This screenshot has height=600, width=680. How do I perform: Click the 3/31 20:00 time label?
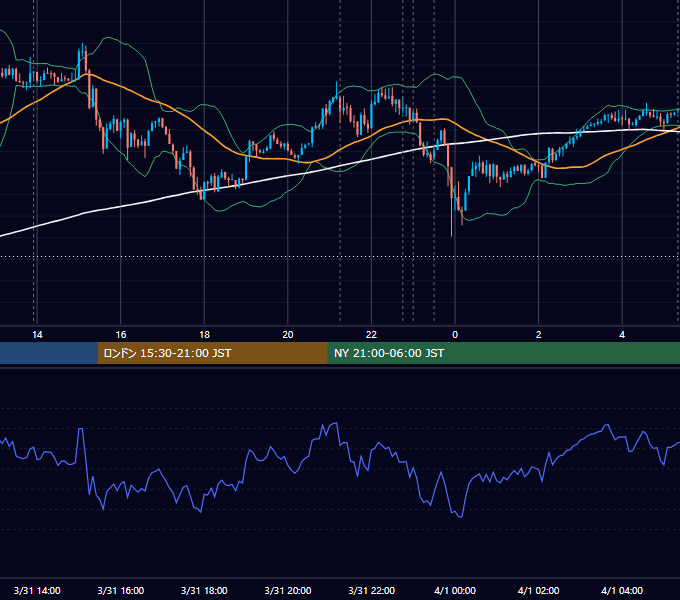tap(288, 590)
